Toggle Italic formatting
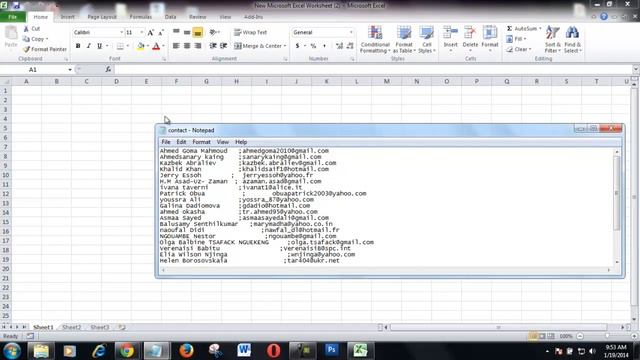Viewport: 640px width, 360px height. tap(88, 46)
